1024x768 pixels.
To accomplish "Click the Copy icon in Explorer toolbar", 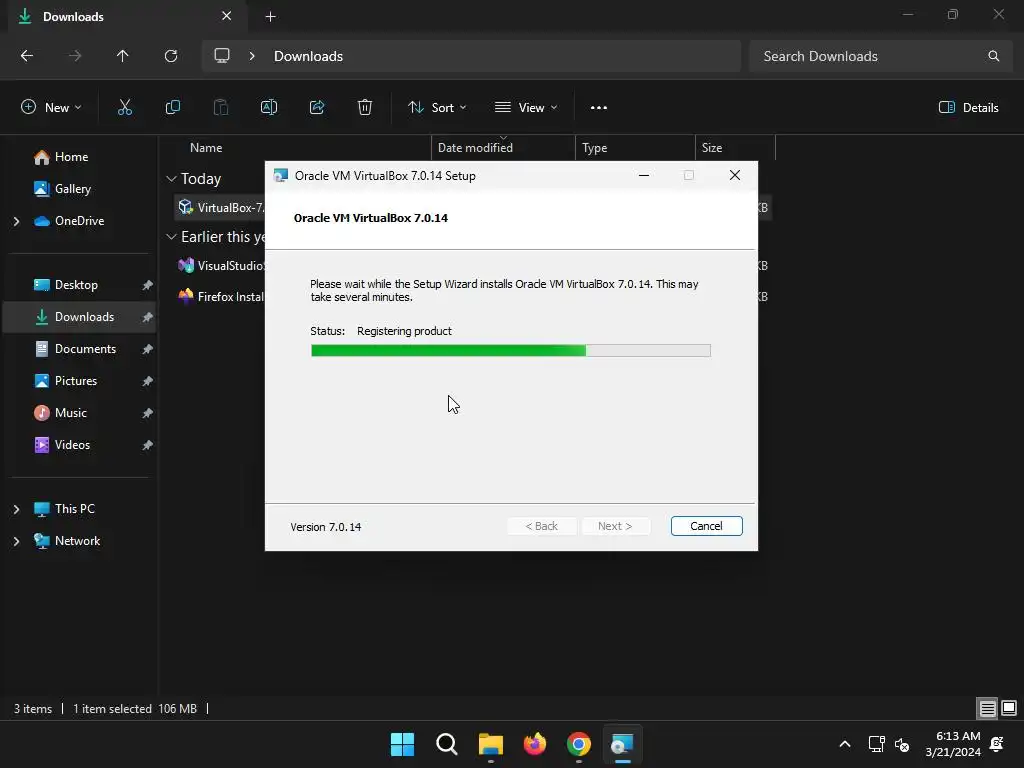I will (172, 108).
